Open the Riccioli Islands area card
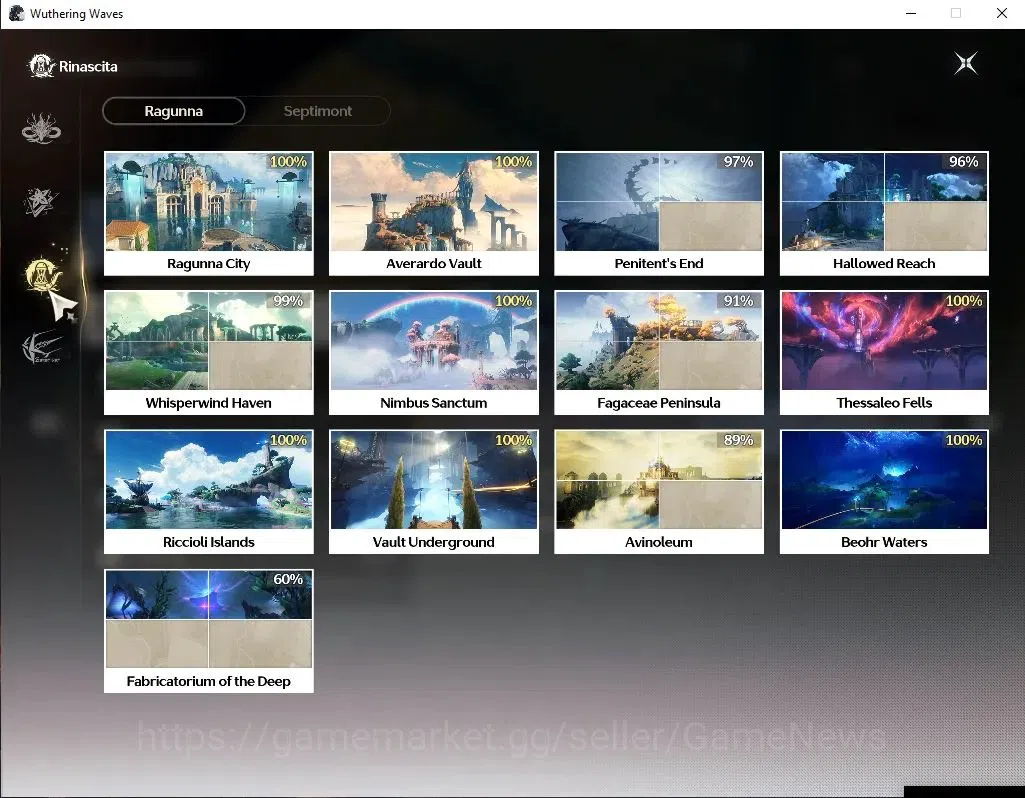The height and width of the screenshot is (798, 1025). tap(209, 492)
